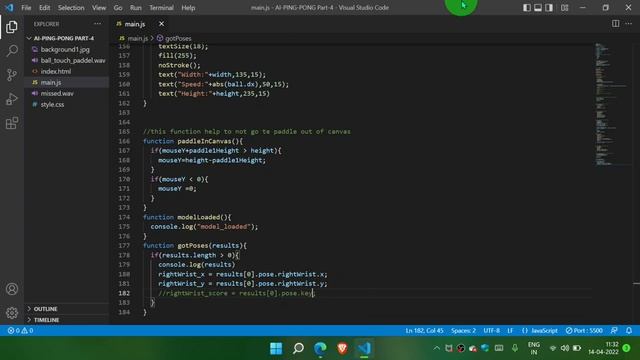Open index.html in the explorer
The height and width of the screenshot is (360, 640).
point(56,71)
